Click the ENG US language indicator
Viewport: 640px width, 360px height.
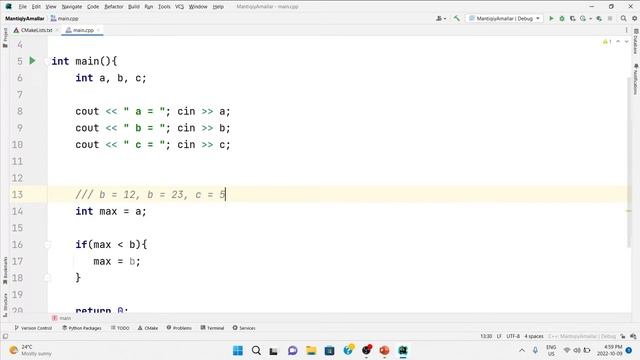(551, 350)
